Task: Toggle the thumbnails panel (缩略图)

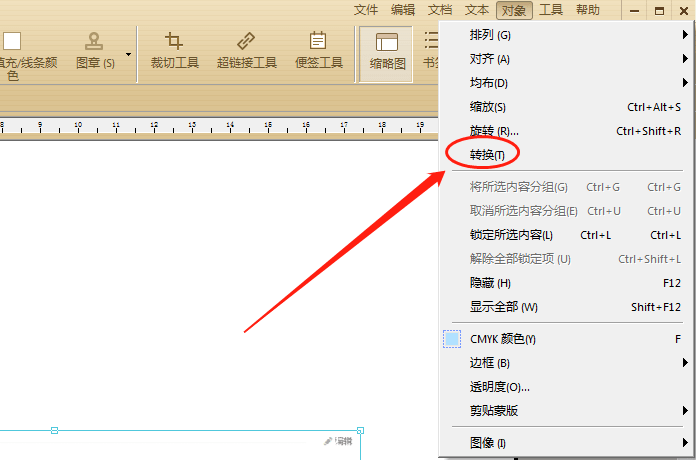Action: pyautogui.click(x=387, y=53)
